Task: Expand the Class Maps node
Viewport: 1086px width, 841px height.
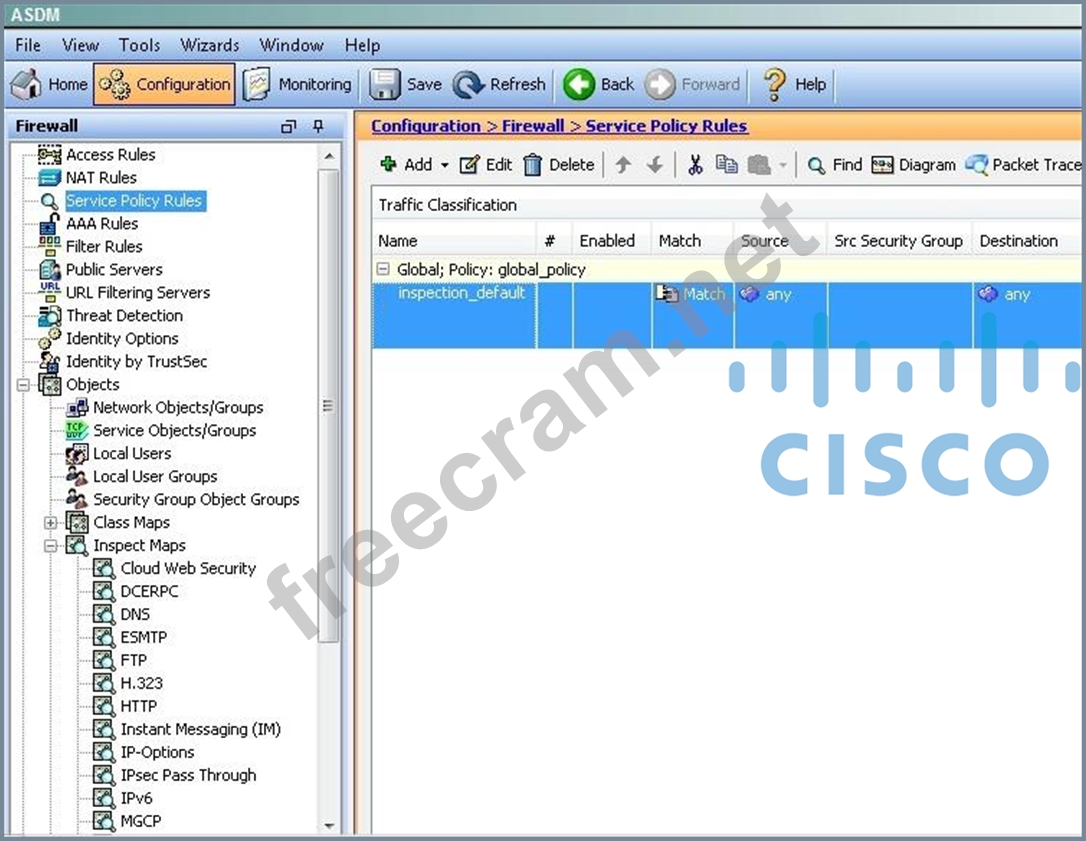Action: click(51, 523)
